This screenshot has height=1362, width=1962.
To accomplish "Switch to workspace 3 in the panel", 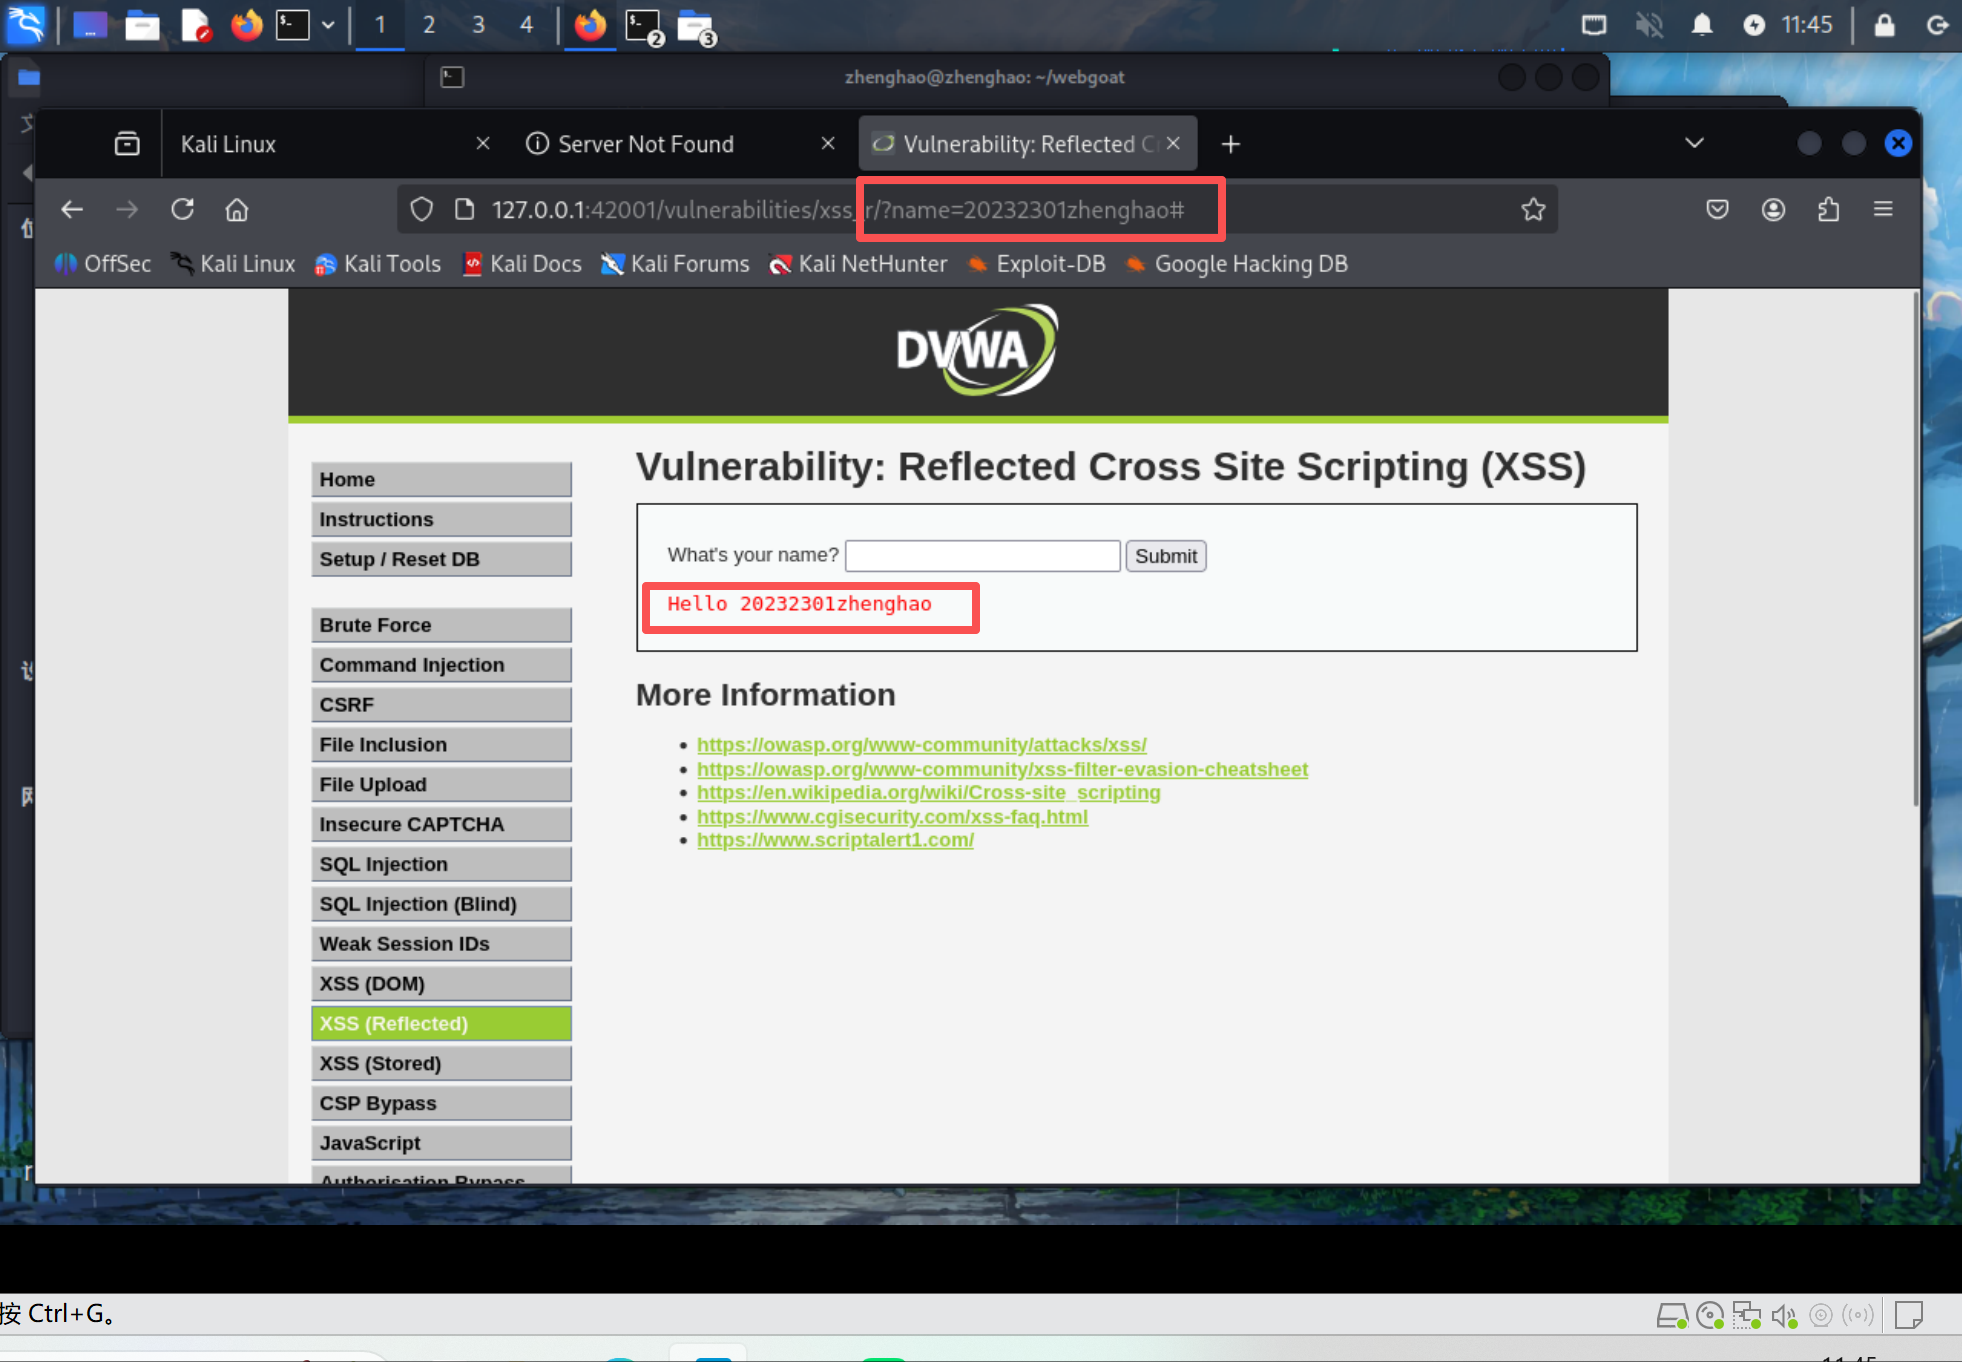I will pos(478,25).
